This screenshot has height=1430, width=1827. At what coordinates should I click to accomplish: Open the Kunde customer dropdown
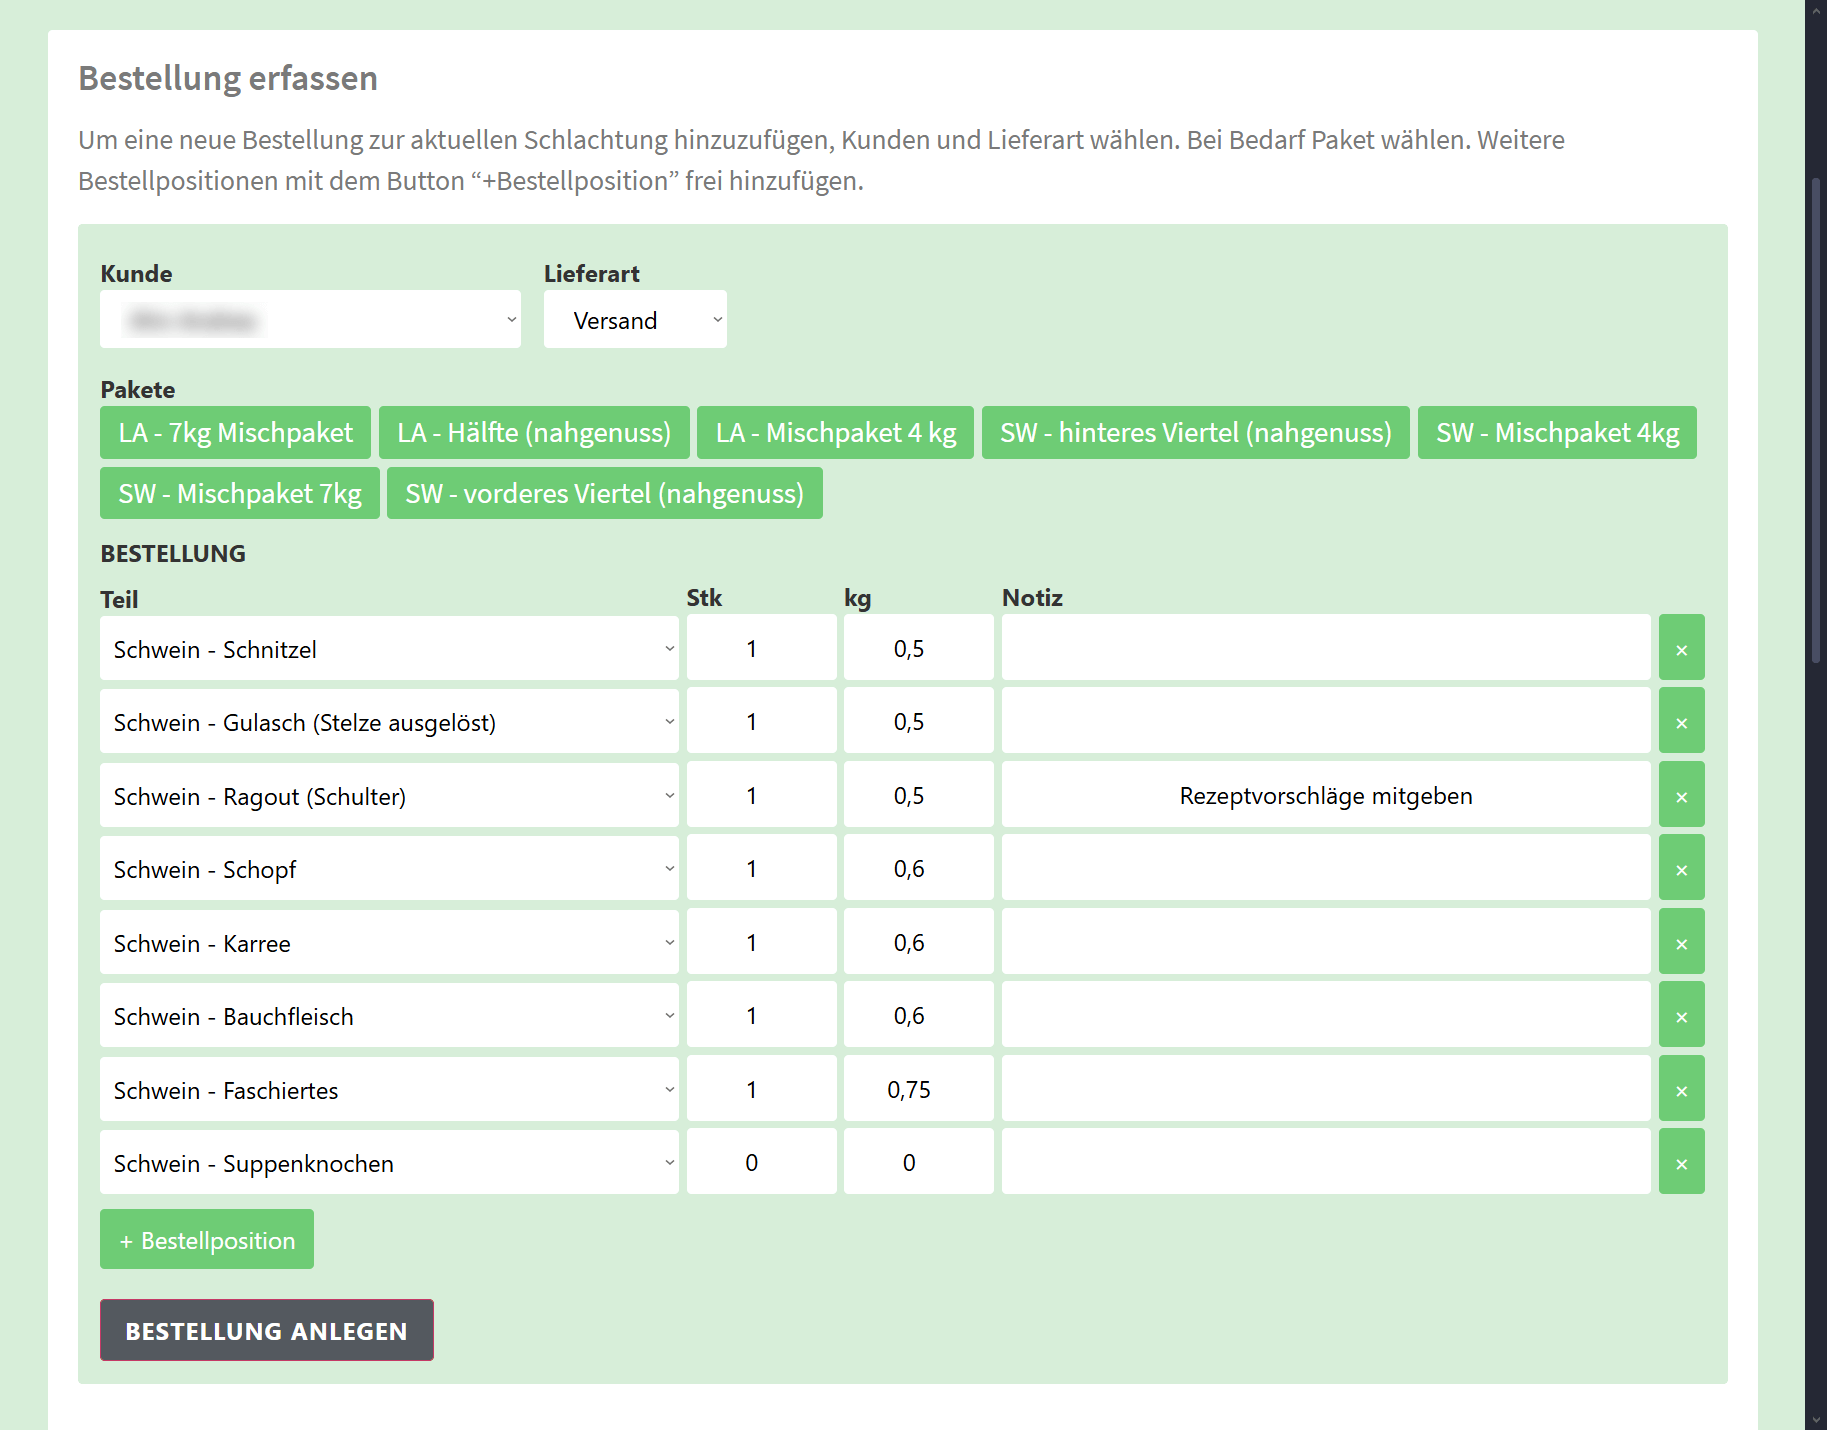tap(310, 320)
